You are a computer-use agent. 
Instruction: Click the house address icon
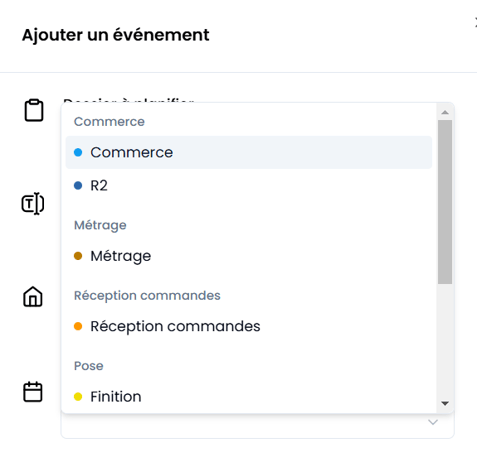(33, 296)
